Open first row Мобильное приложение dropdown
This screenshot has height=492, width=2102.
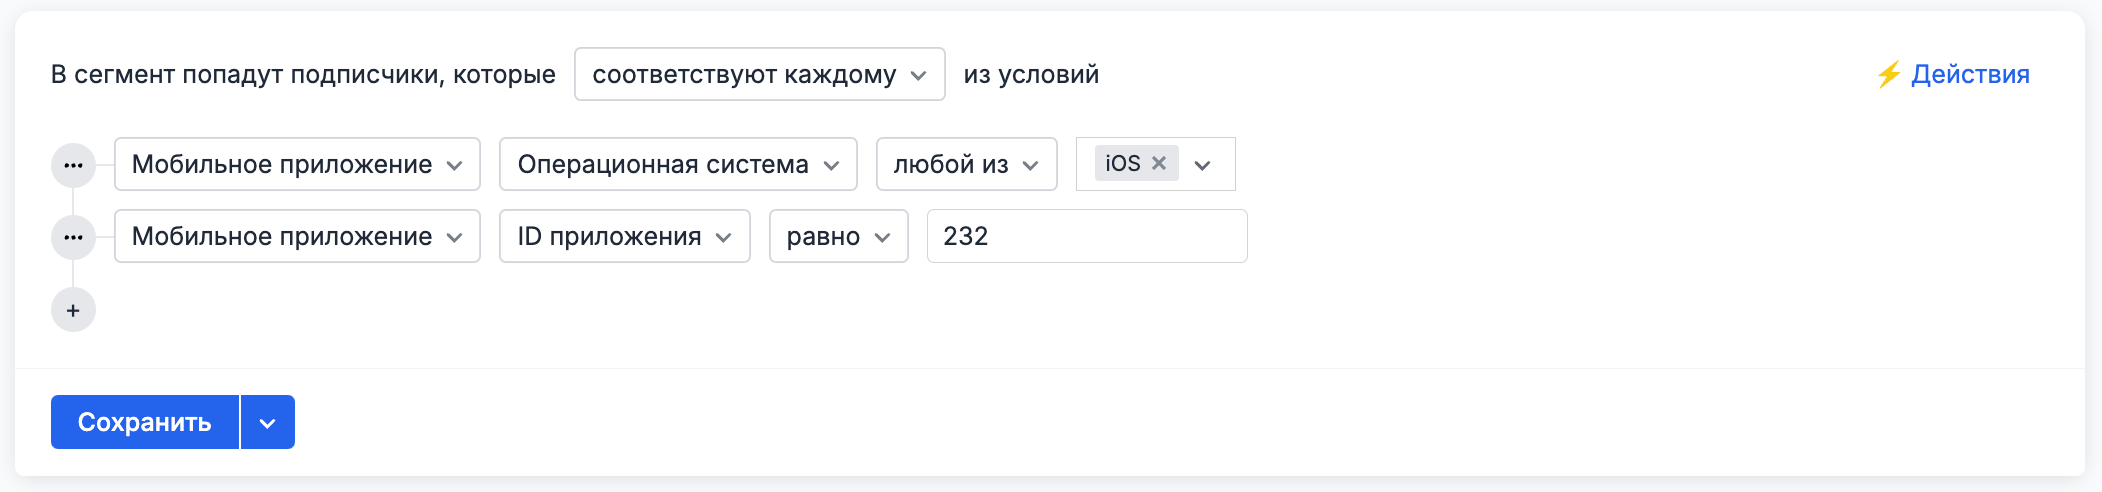pyautogui.click(x=297, y=165)
